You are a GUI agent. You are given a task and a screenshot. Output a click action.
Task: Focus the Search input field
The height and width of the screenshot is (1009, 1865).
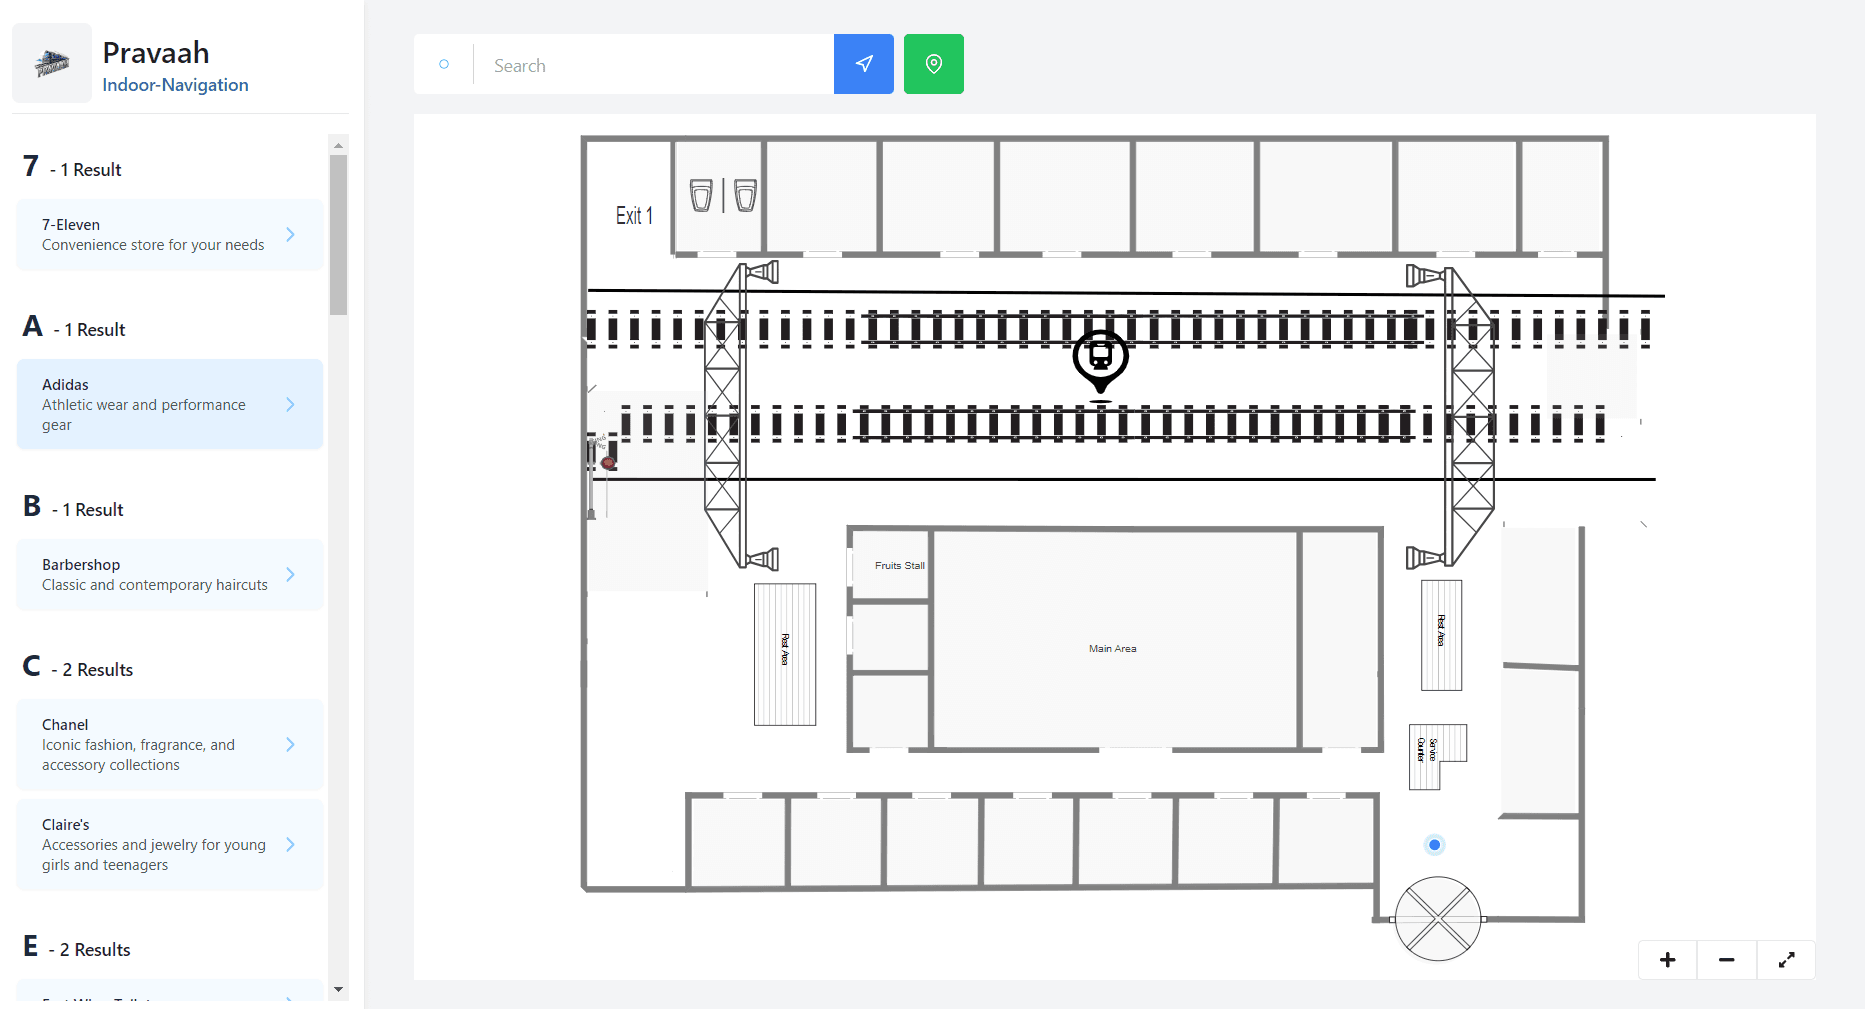click(x=654, y=65)
